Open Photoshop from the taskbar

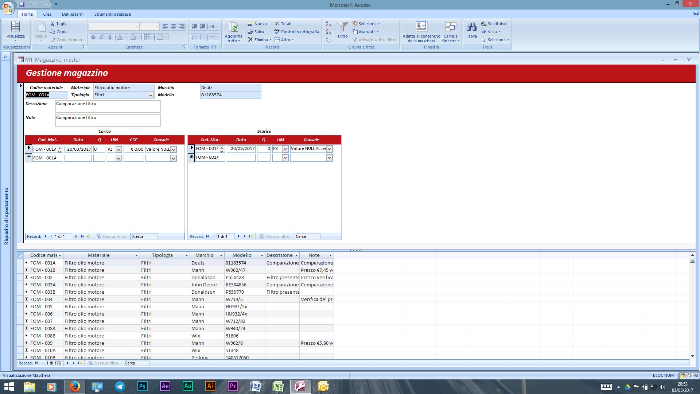coord(142,386)
